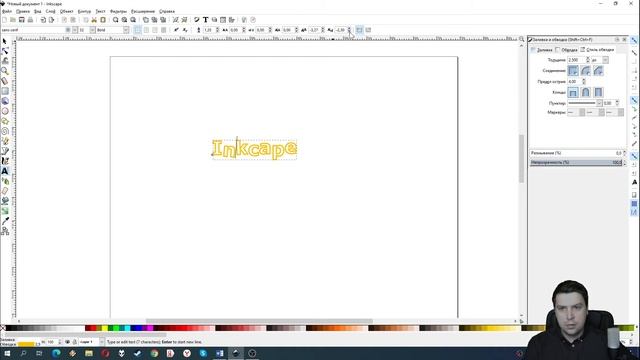Toggle subscript text icon

[x=185, y=30]
